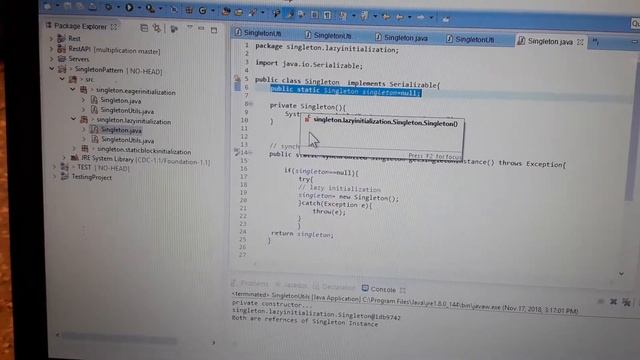The height and width of the screenshot is (360, 640).
Task: Click the Back navigation arrow in toolbar
Action: 400,17
